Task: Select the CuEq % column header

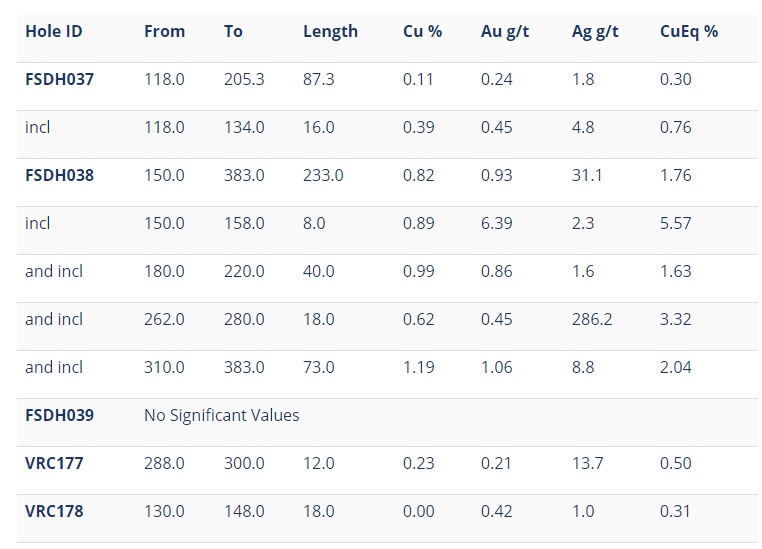Action: click(689, 32)
